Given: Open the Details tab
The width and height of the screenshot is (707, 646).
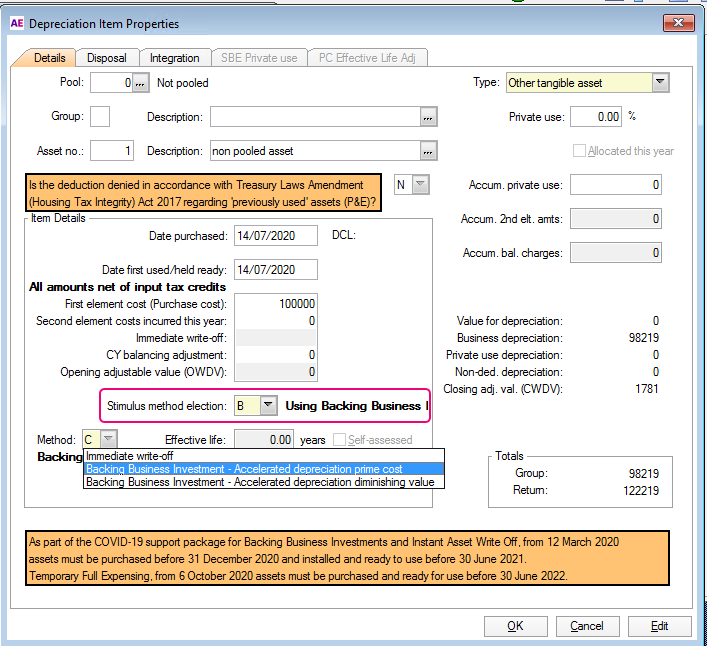Looking at the screenshot, I should point(49,58).
